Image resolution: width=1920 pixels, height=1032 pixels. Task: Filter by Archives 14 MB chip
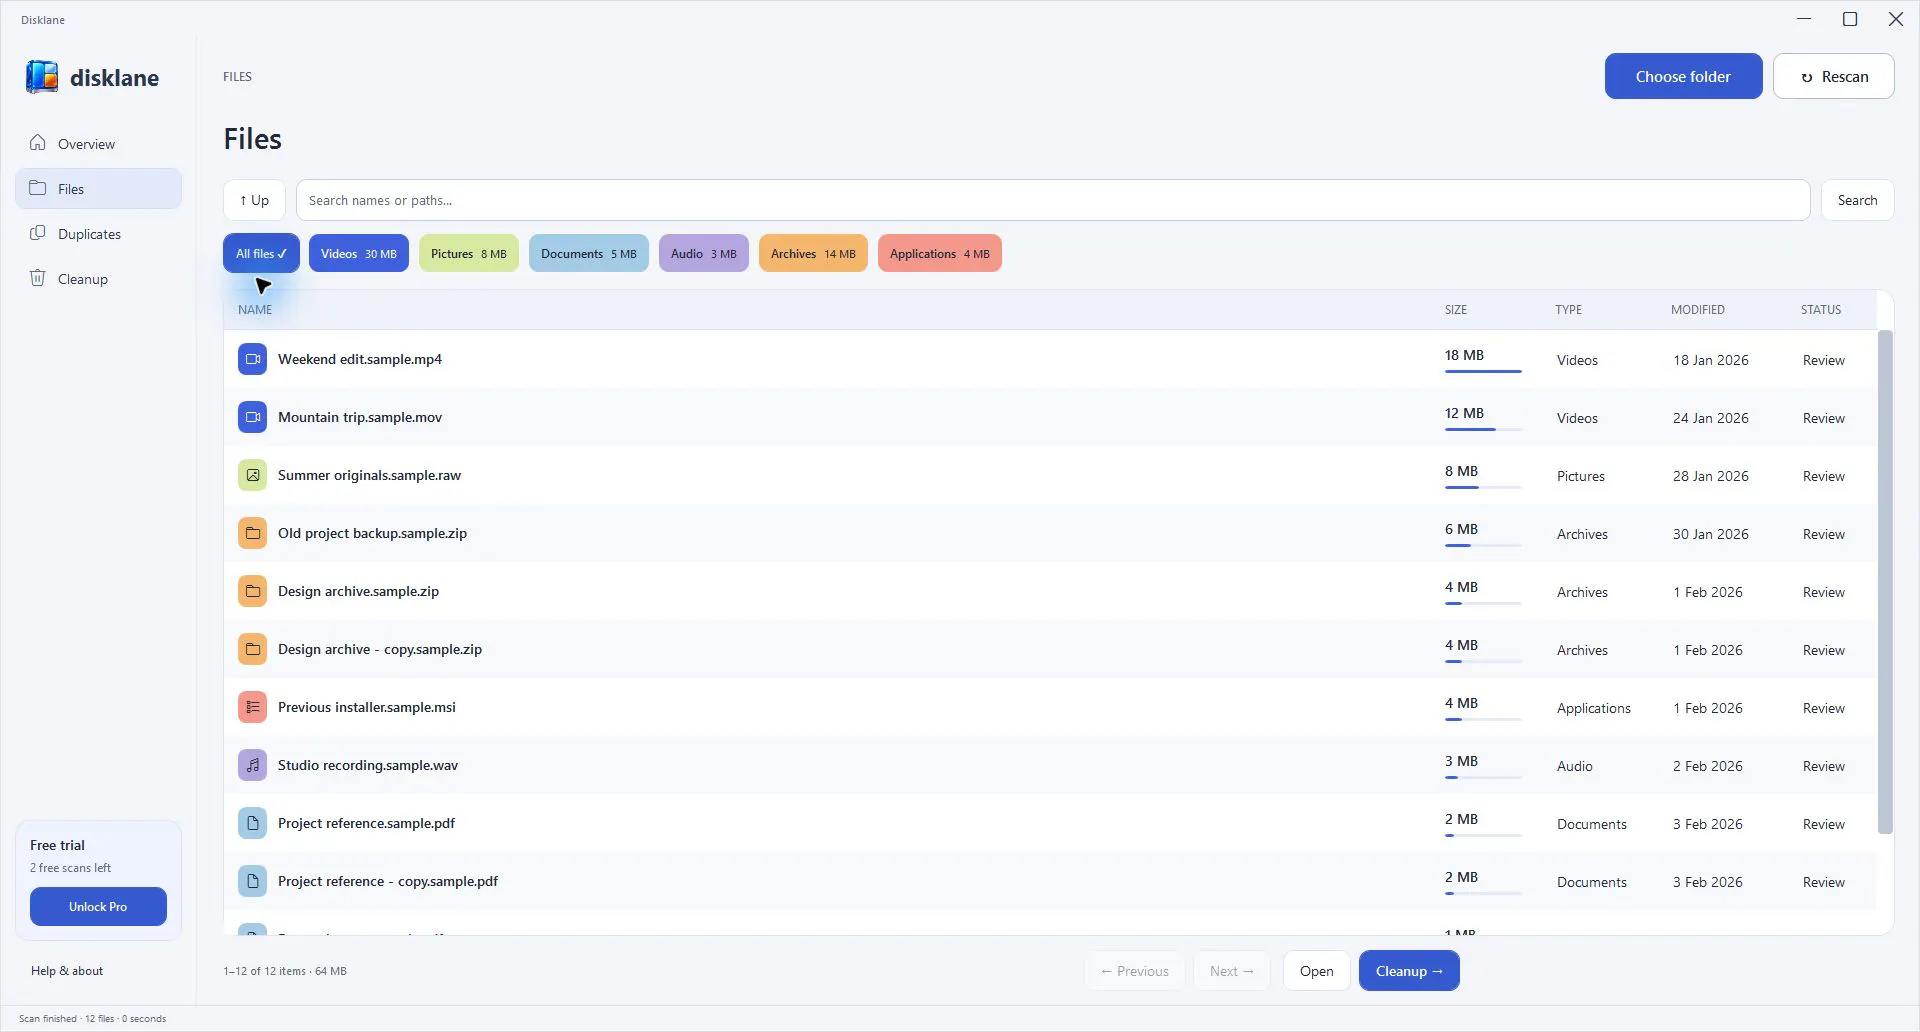(x=813, y=253)
